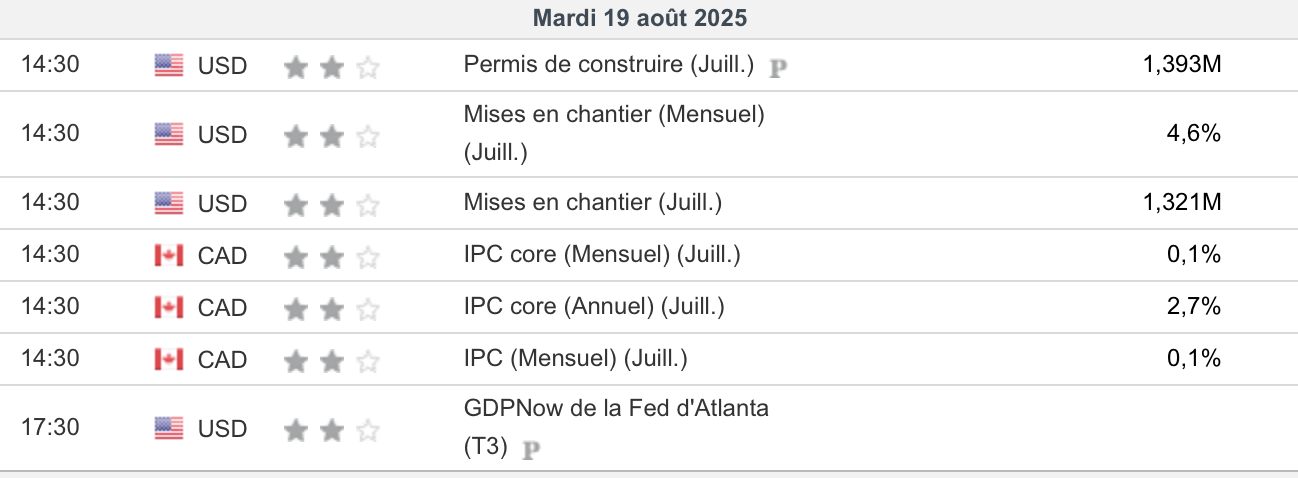This screenshot has width=1298, height=478.
Task: Click the 2,7% value for IPC core (Annuel)
Action: (x=1194, y=307)
